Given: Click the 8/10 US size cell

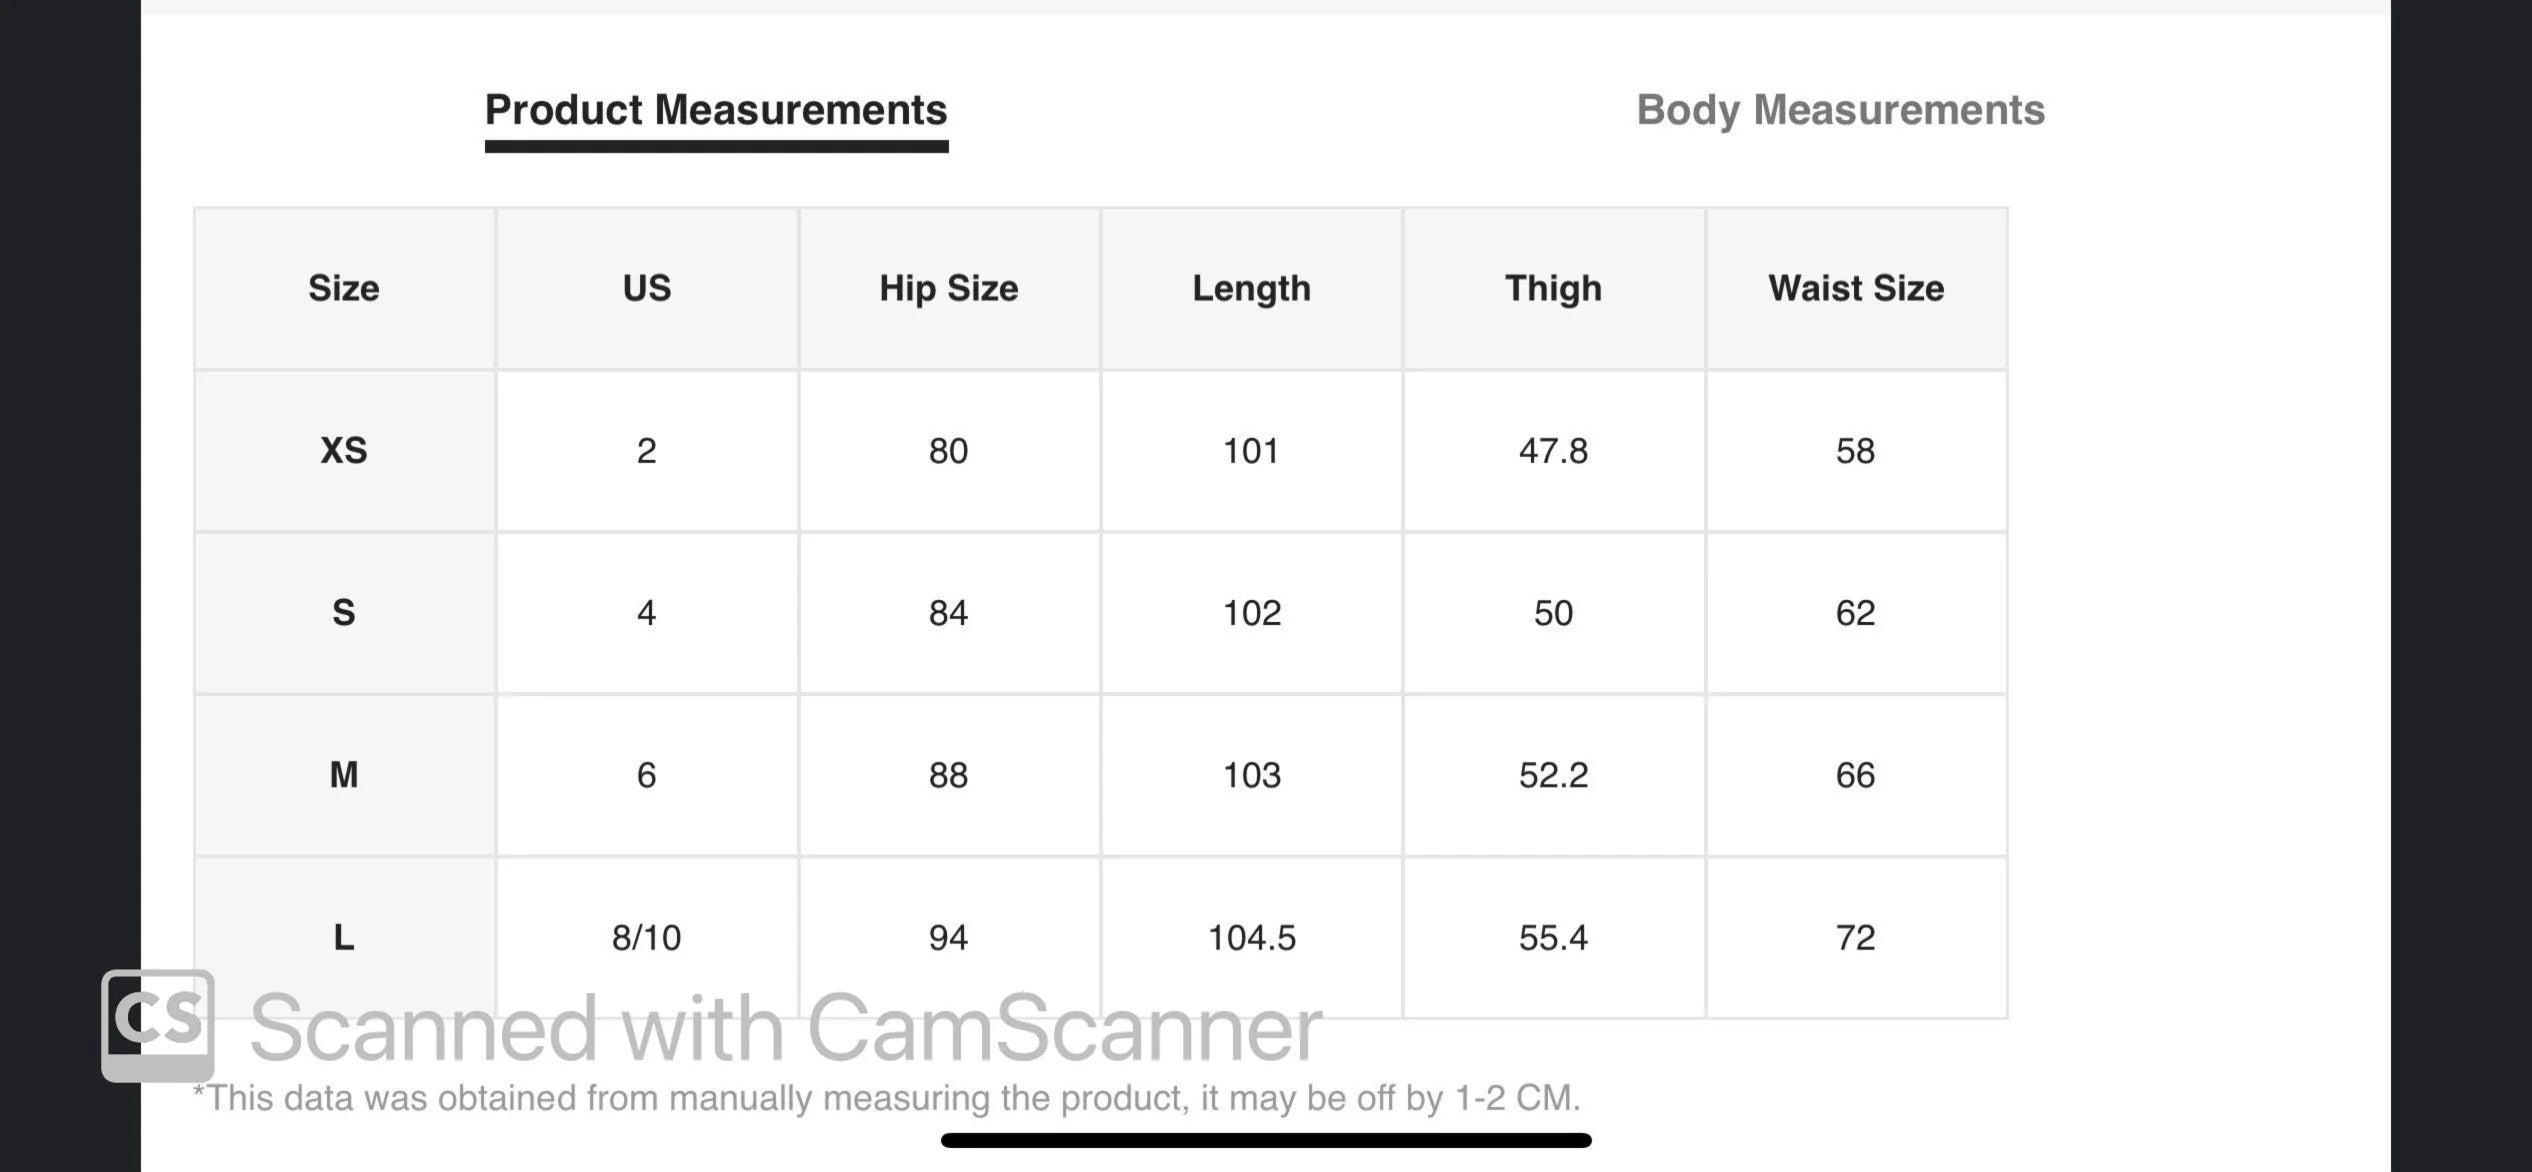Looking at the screenshot, I should [x=647, y=937].
